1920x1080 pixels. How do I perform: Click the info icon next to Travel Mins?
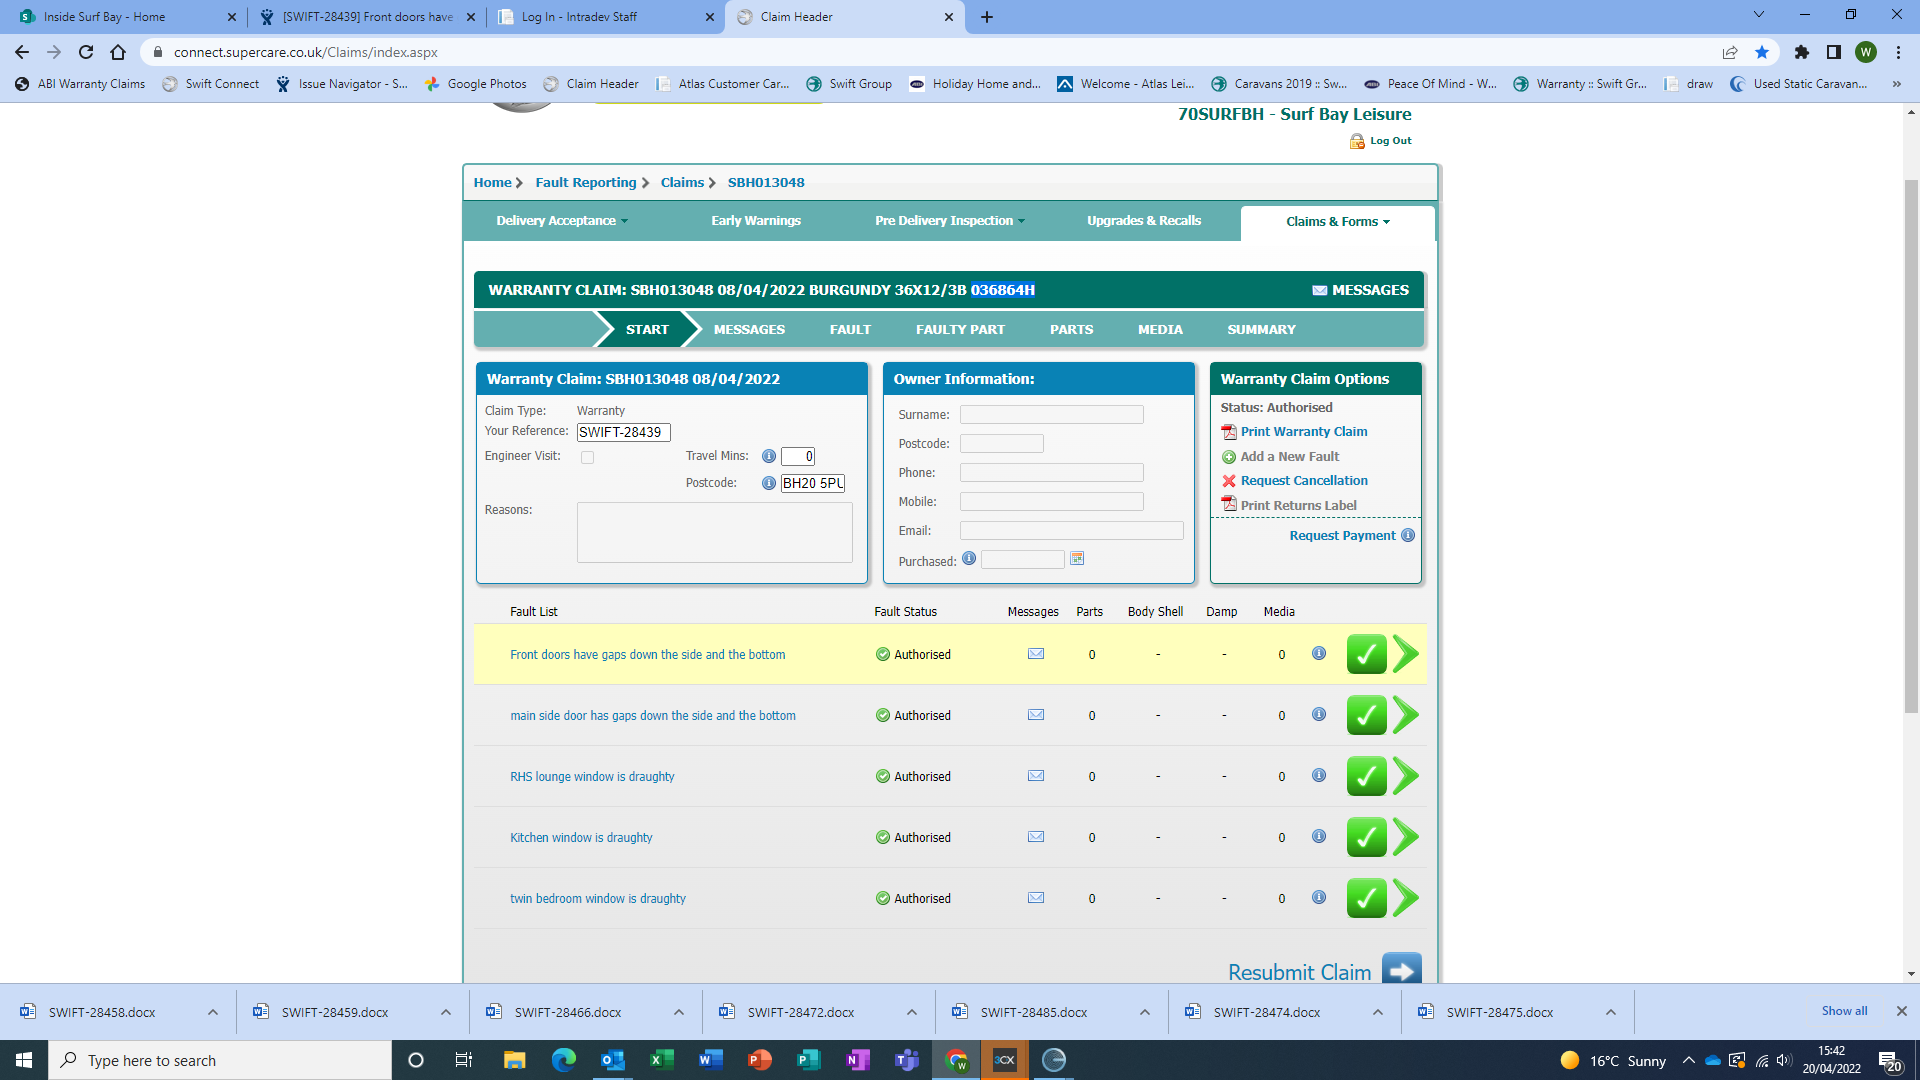coord(769,456)
